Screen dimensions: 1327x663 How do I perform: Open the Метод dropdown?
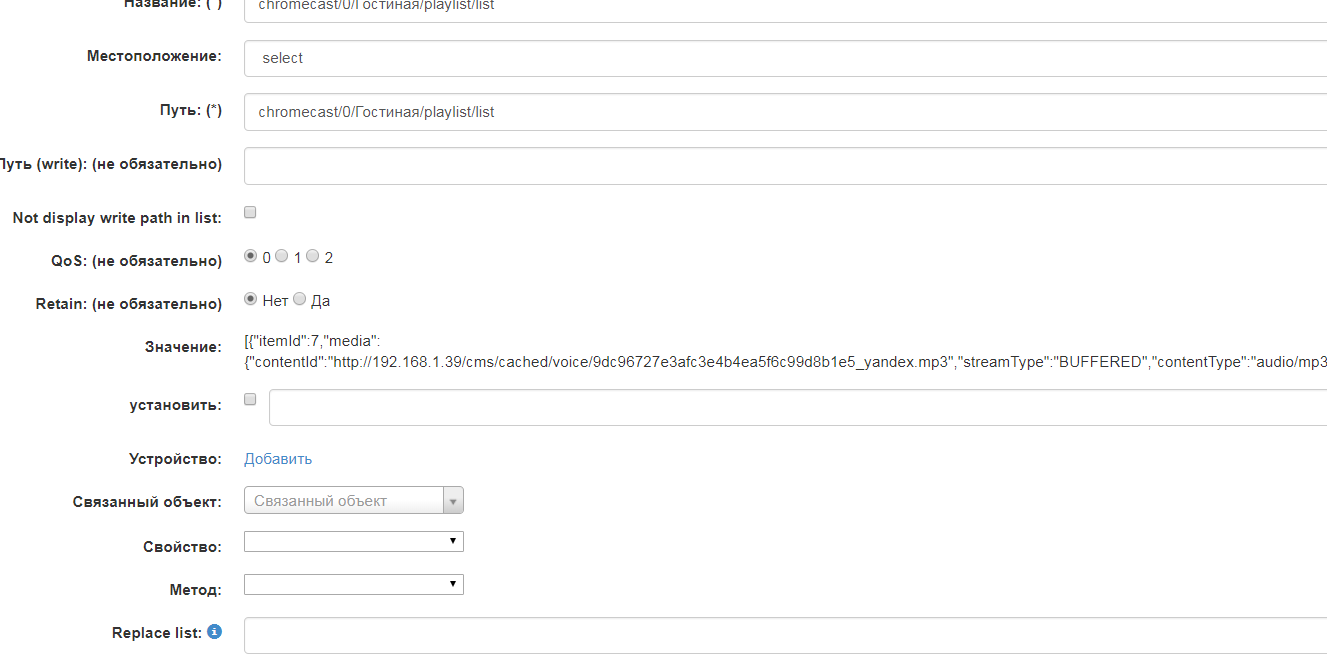click(x=352, y=584)
